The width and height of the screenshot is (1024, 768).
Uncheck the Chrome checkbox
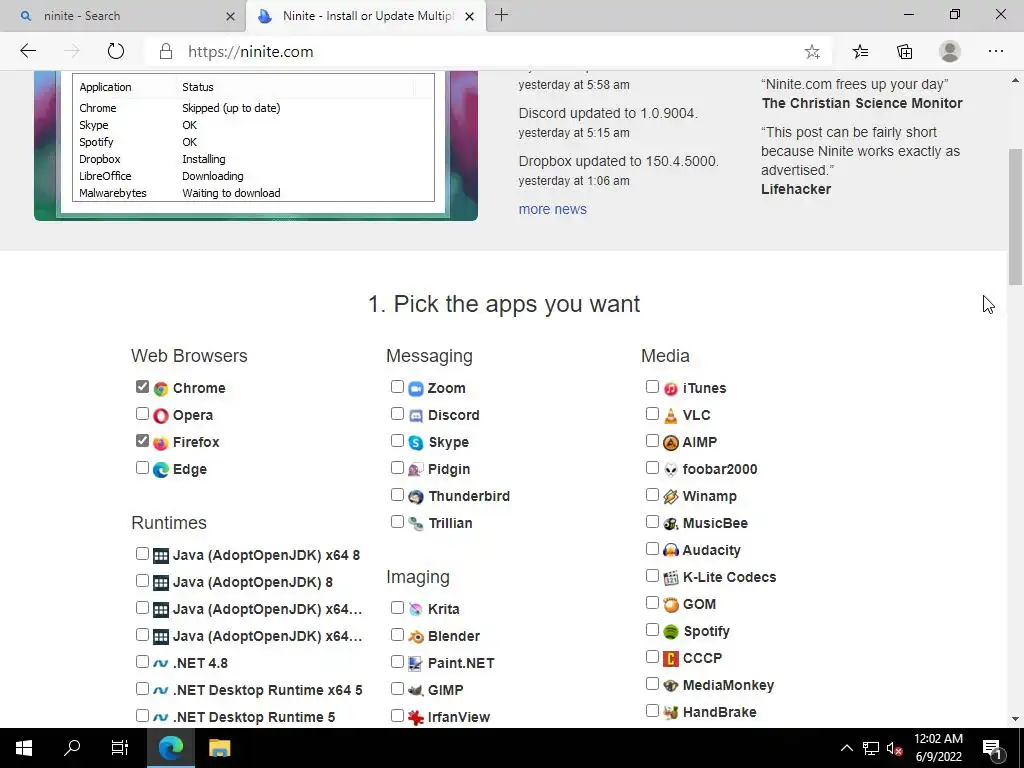point(142,387)
